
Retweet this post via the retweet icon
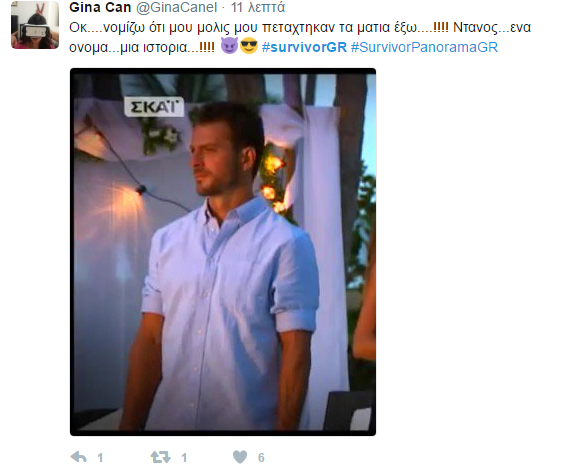(x=160, y=457)
